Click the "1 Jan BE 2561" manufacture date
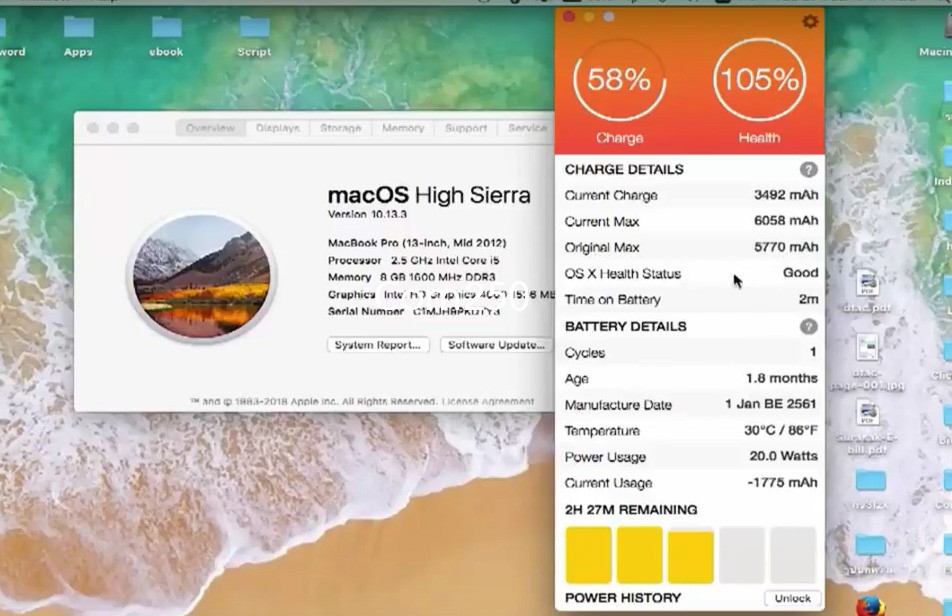Viewport: 952px width, 616px height. (x=771, y=404)
